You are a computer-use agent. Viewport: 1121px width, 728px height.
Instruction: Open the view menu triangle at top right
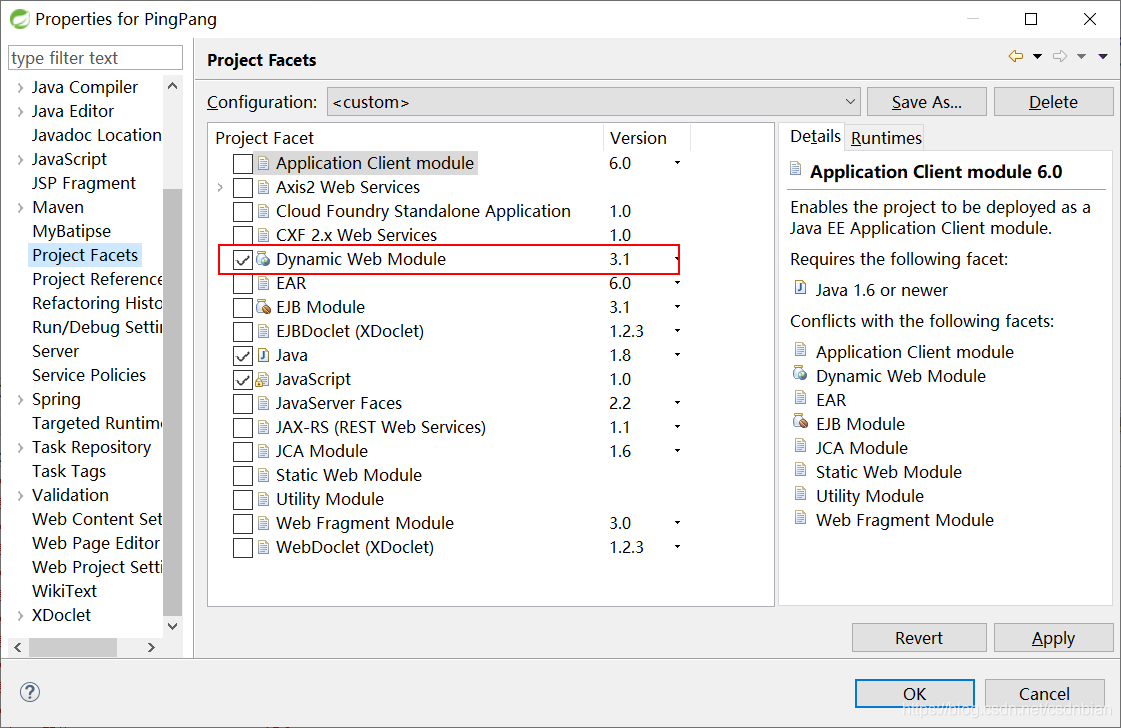[1103, 56]
